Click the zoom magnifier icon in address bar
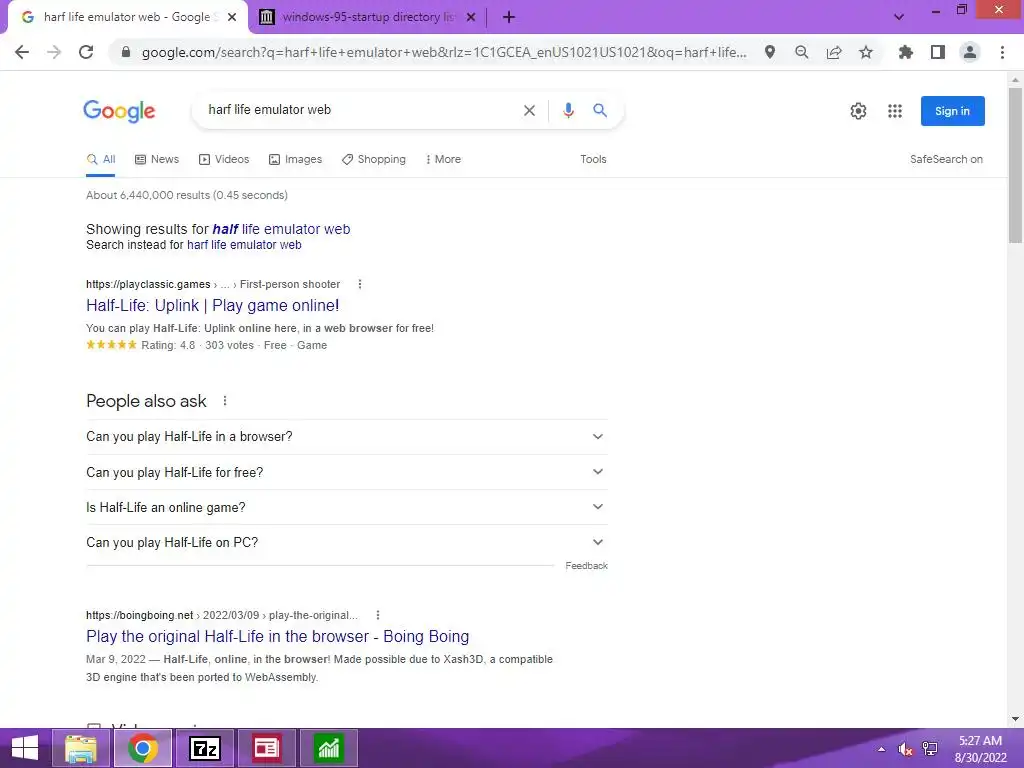The image size is (1024, 768). (802, 52)
